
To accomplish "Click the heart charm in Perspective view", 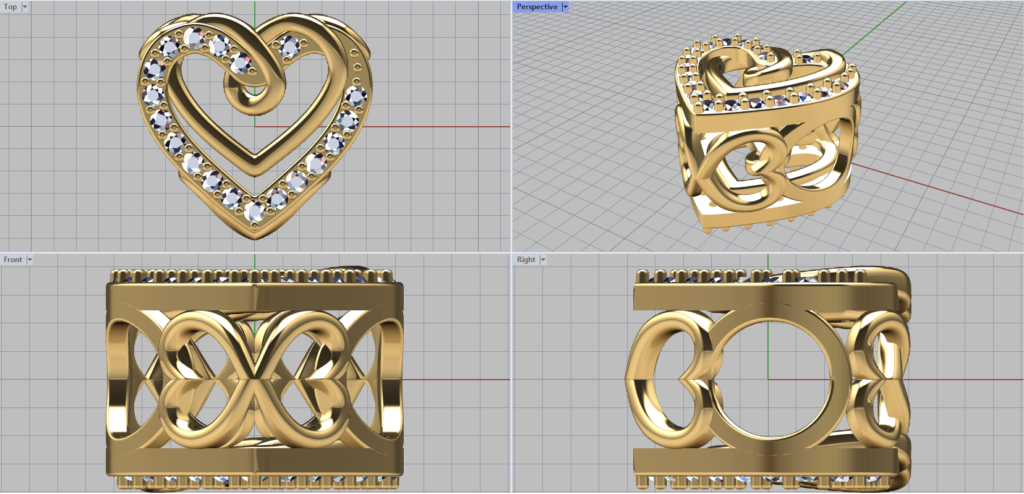I will point(766,75).
